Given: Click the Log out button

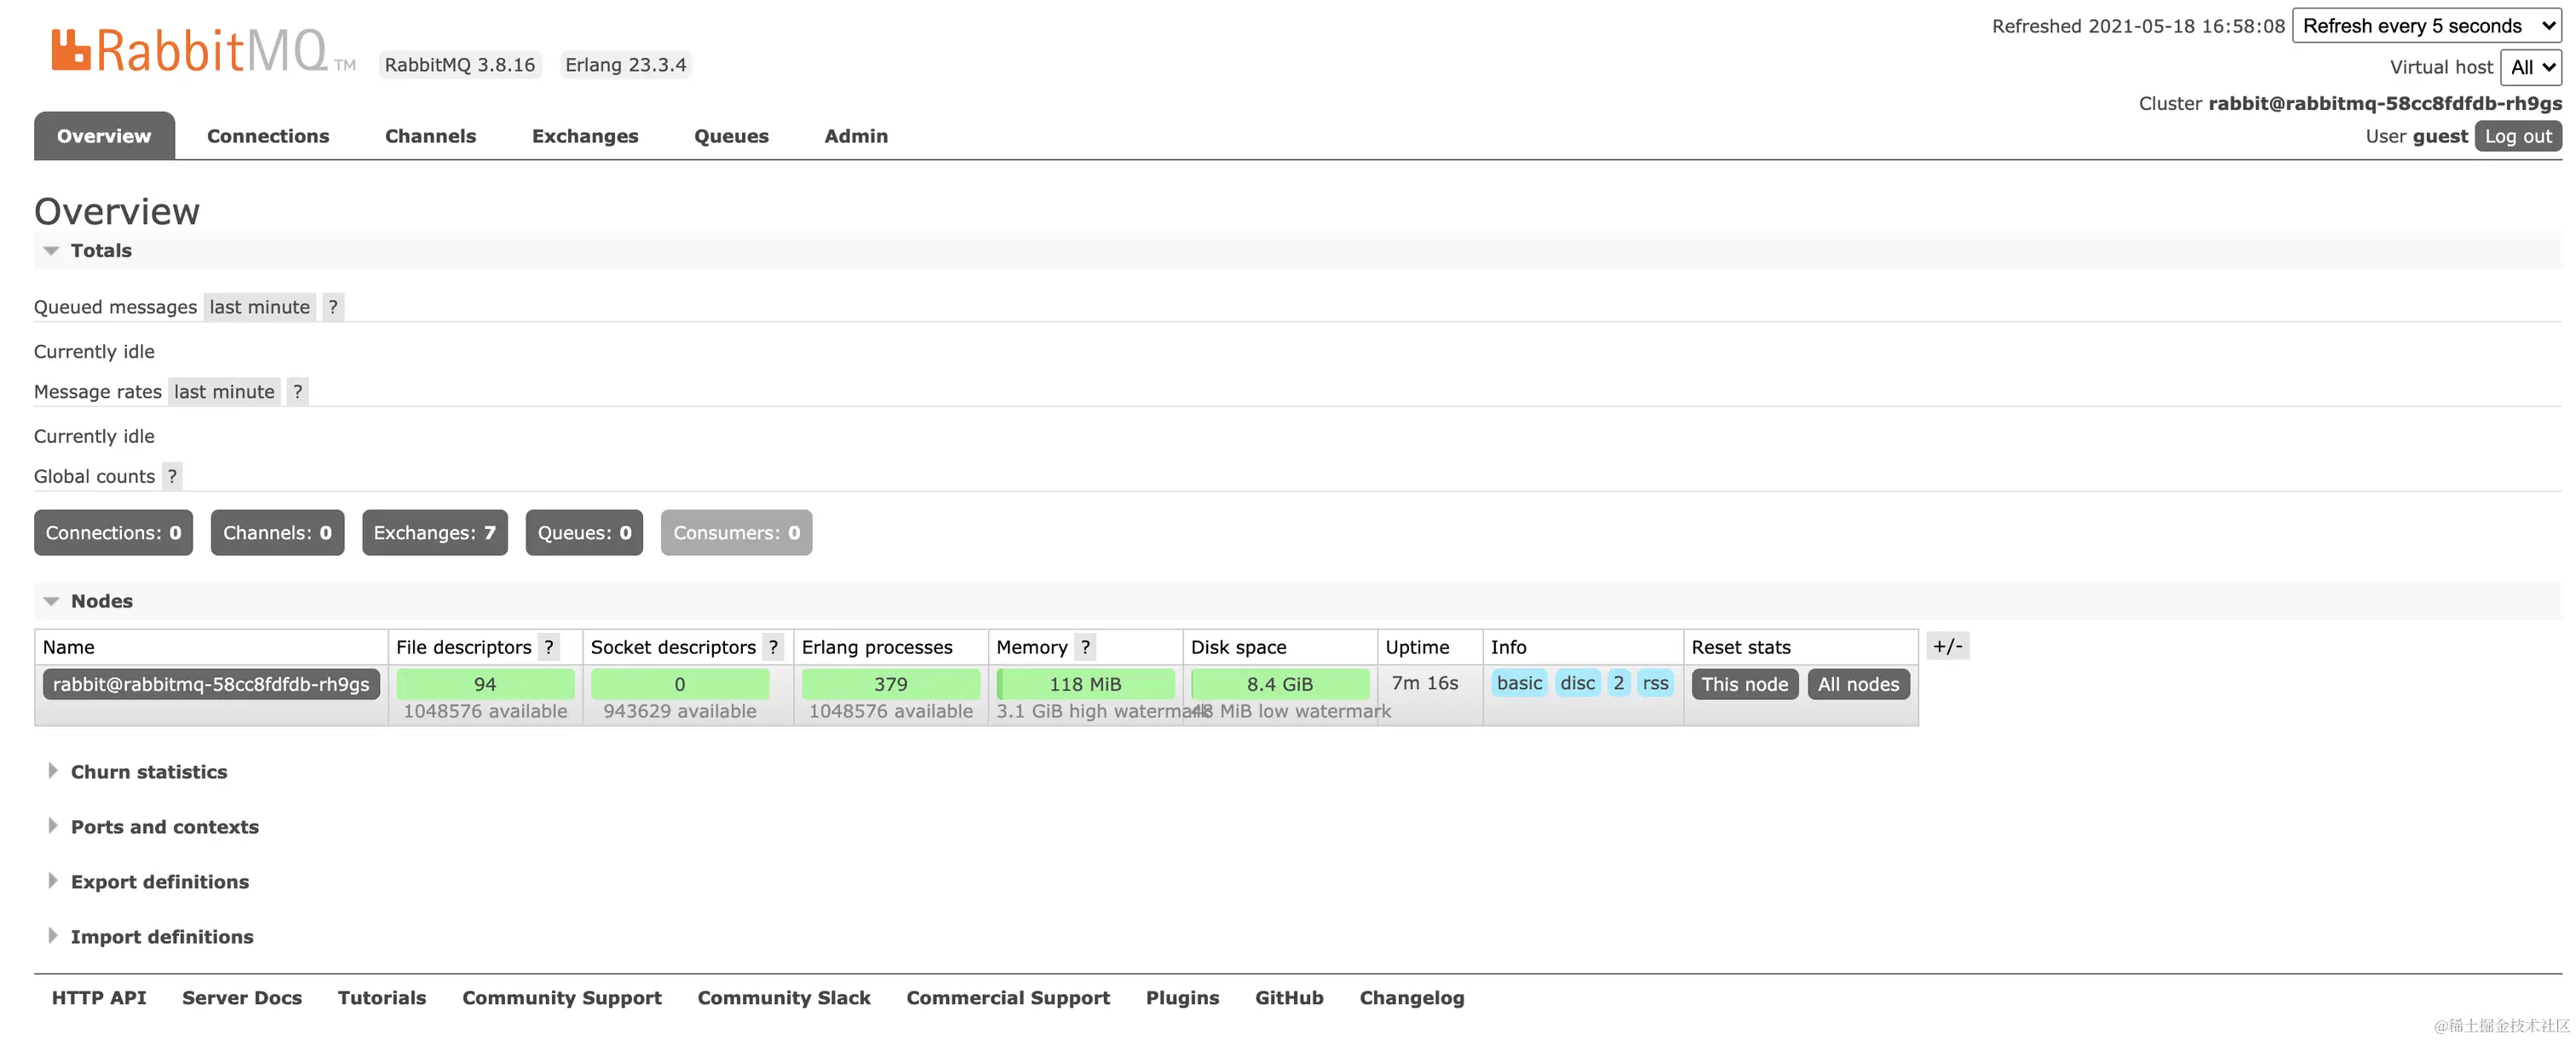Looking at the screenshot, I should 2517,136.
